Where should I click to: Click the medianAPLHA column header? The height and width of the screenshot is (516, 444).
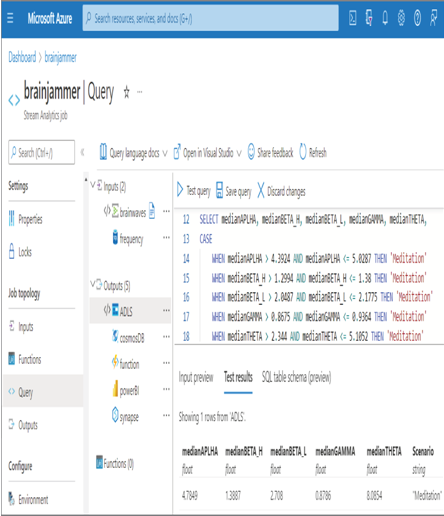(200, 451)
